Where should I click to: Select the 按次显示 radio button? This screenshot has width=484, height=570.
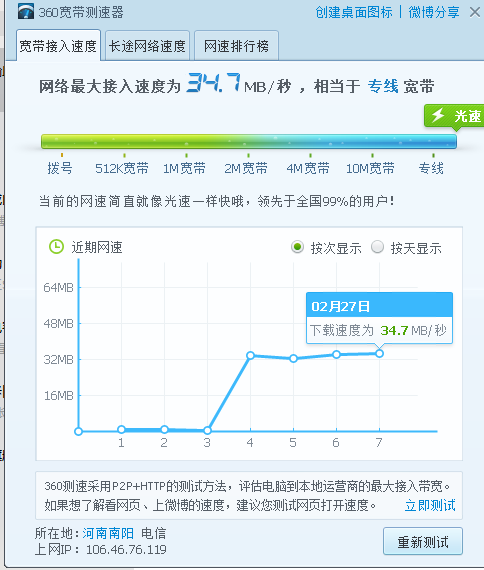pyautogui.click(x=297, y=247)
